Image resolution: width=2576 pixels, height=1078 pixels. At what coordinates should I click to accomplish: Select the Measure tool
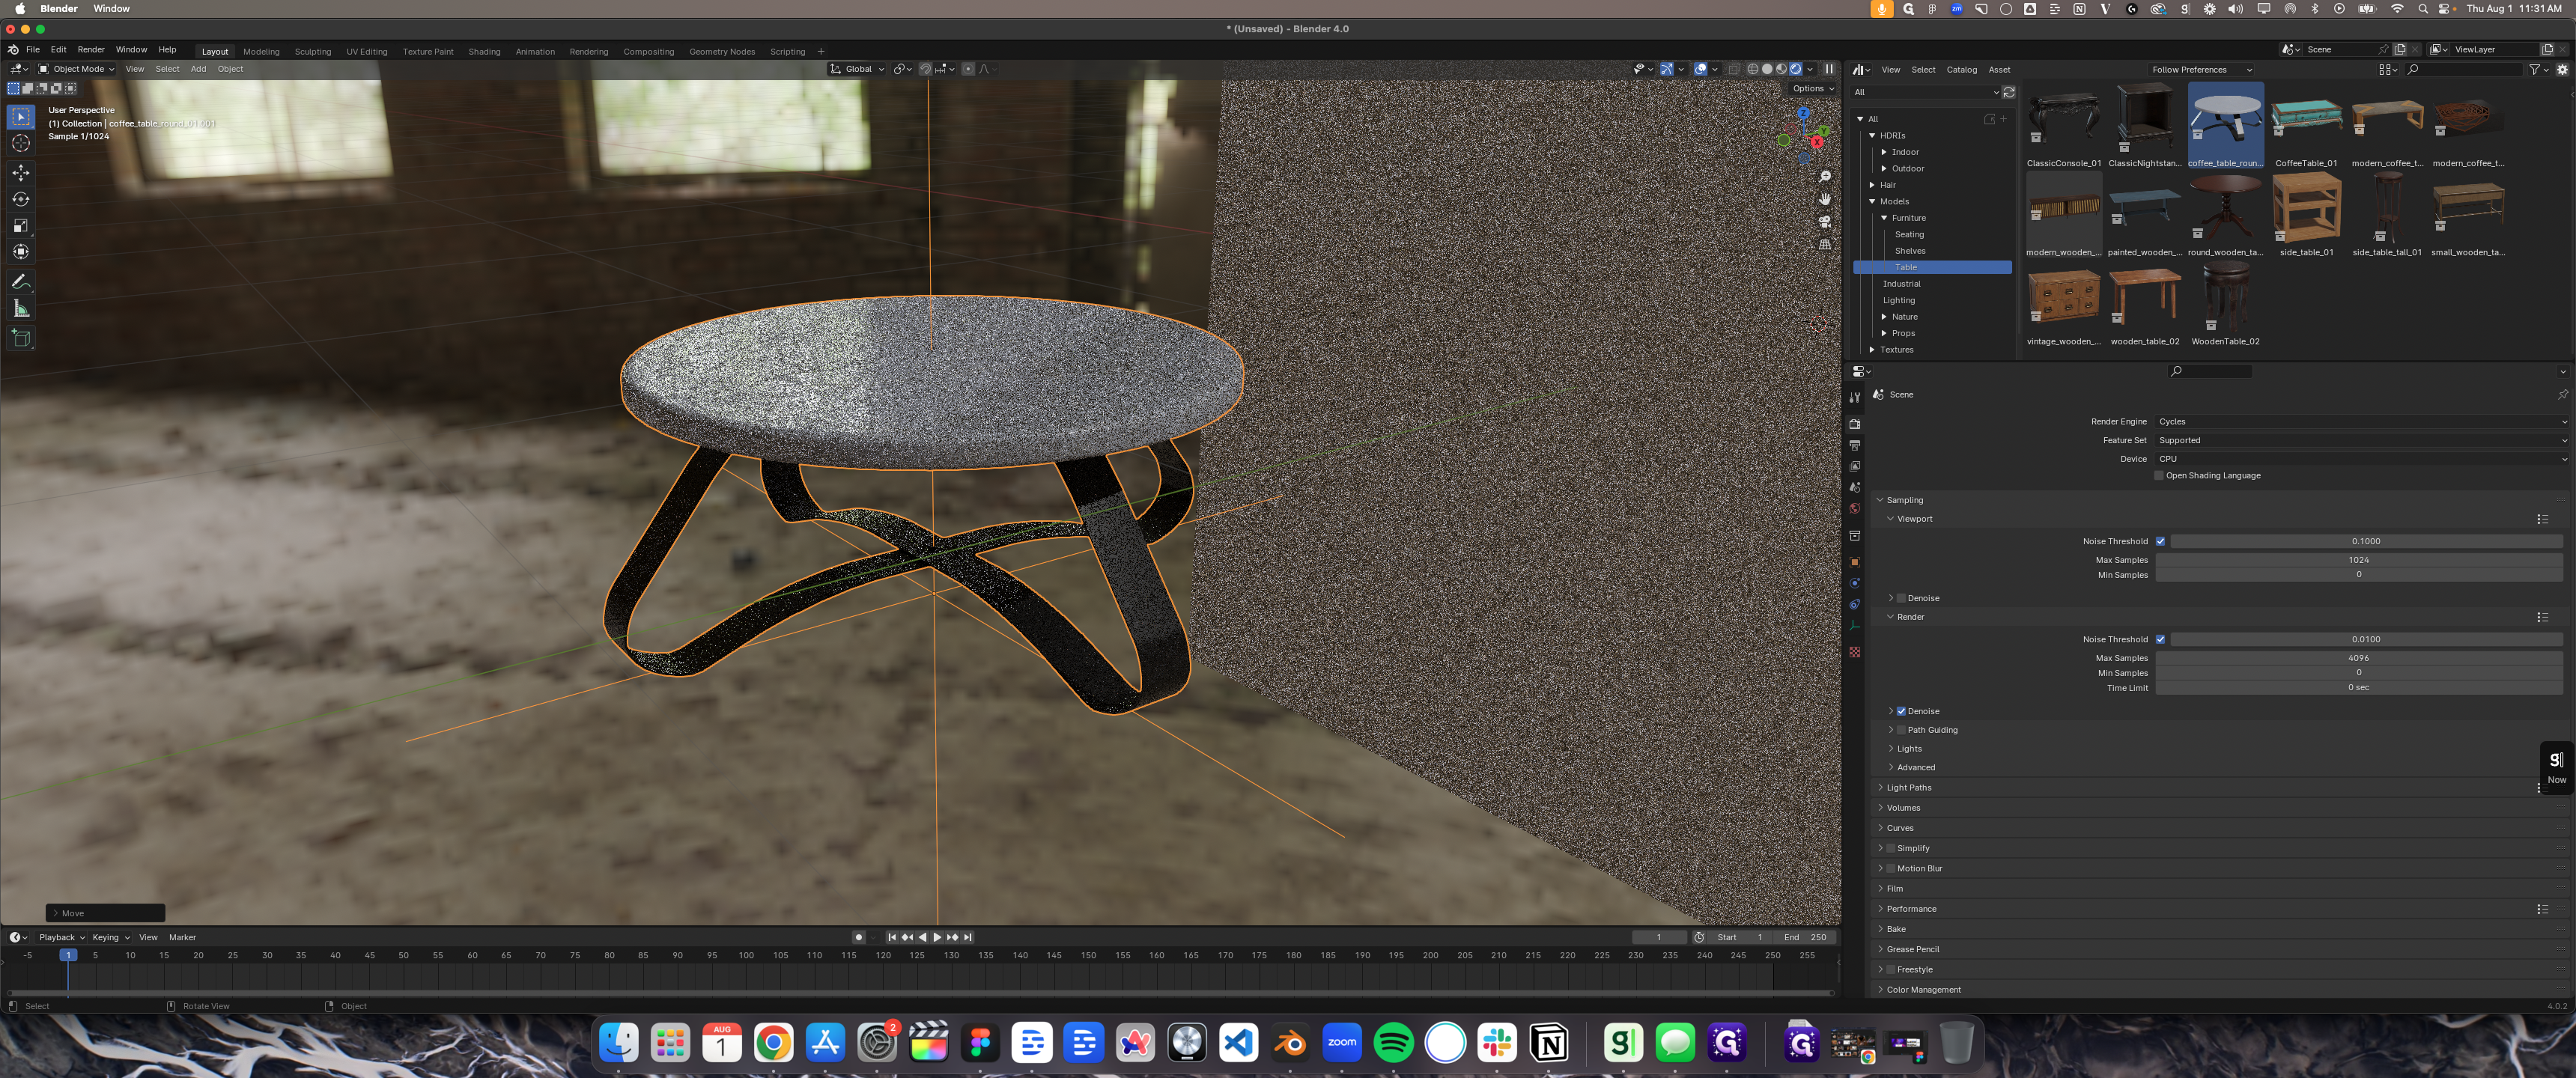(x=21, y=308)
